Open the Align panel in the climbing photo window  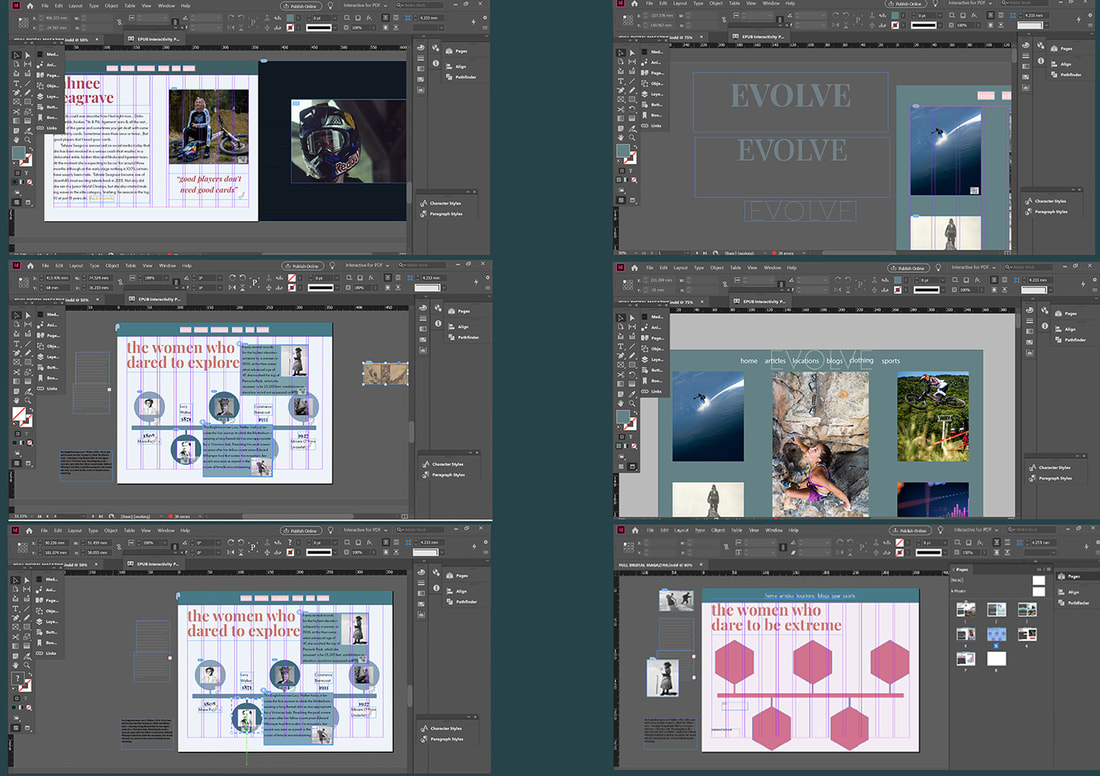click(x=1066, y=329)
